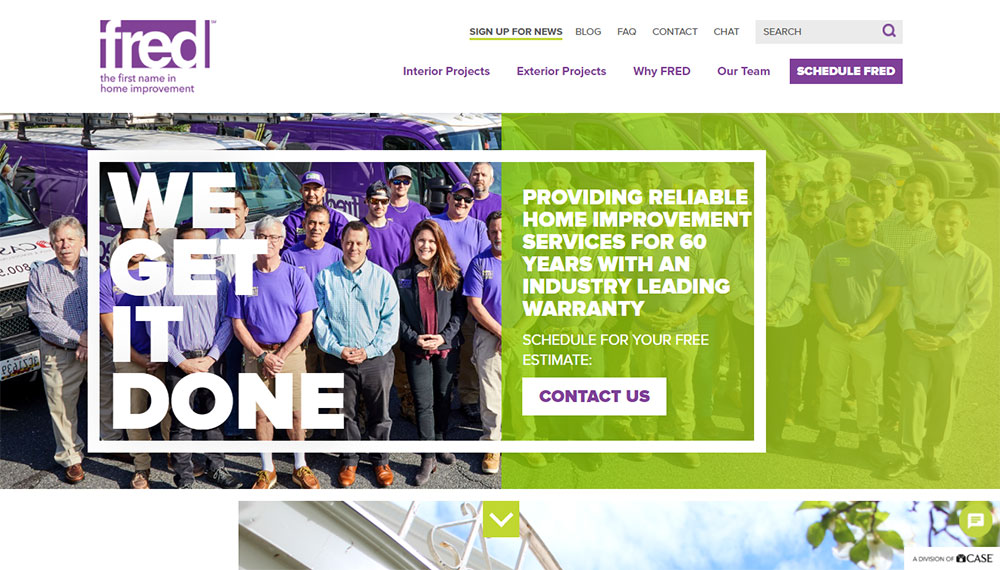Open the Why FRED menu
The height and width of the screenshot is (570, 1000).
tap(661, 71)
